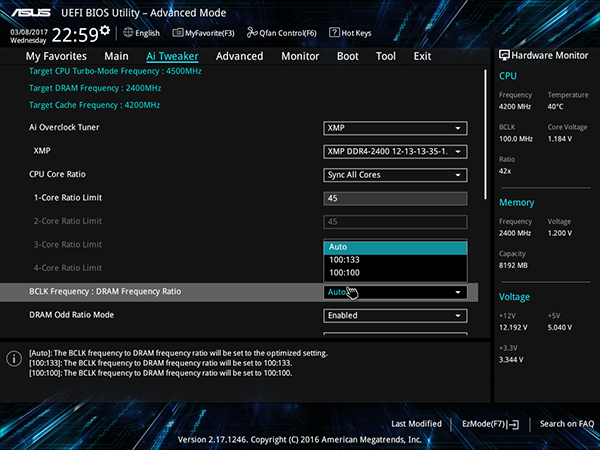Click the Ai Overclock Tuner label
Screen dimensions: 600x450
tap(64, 127)
